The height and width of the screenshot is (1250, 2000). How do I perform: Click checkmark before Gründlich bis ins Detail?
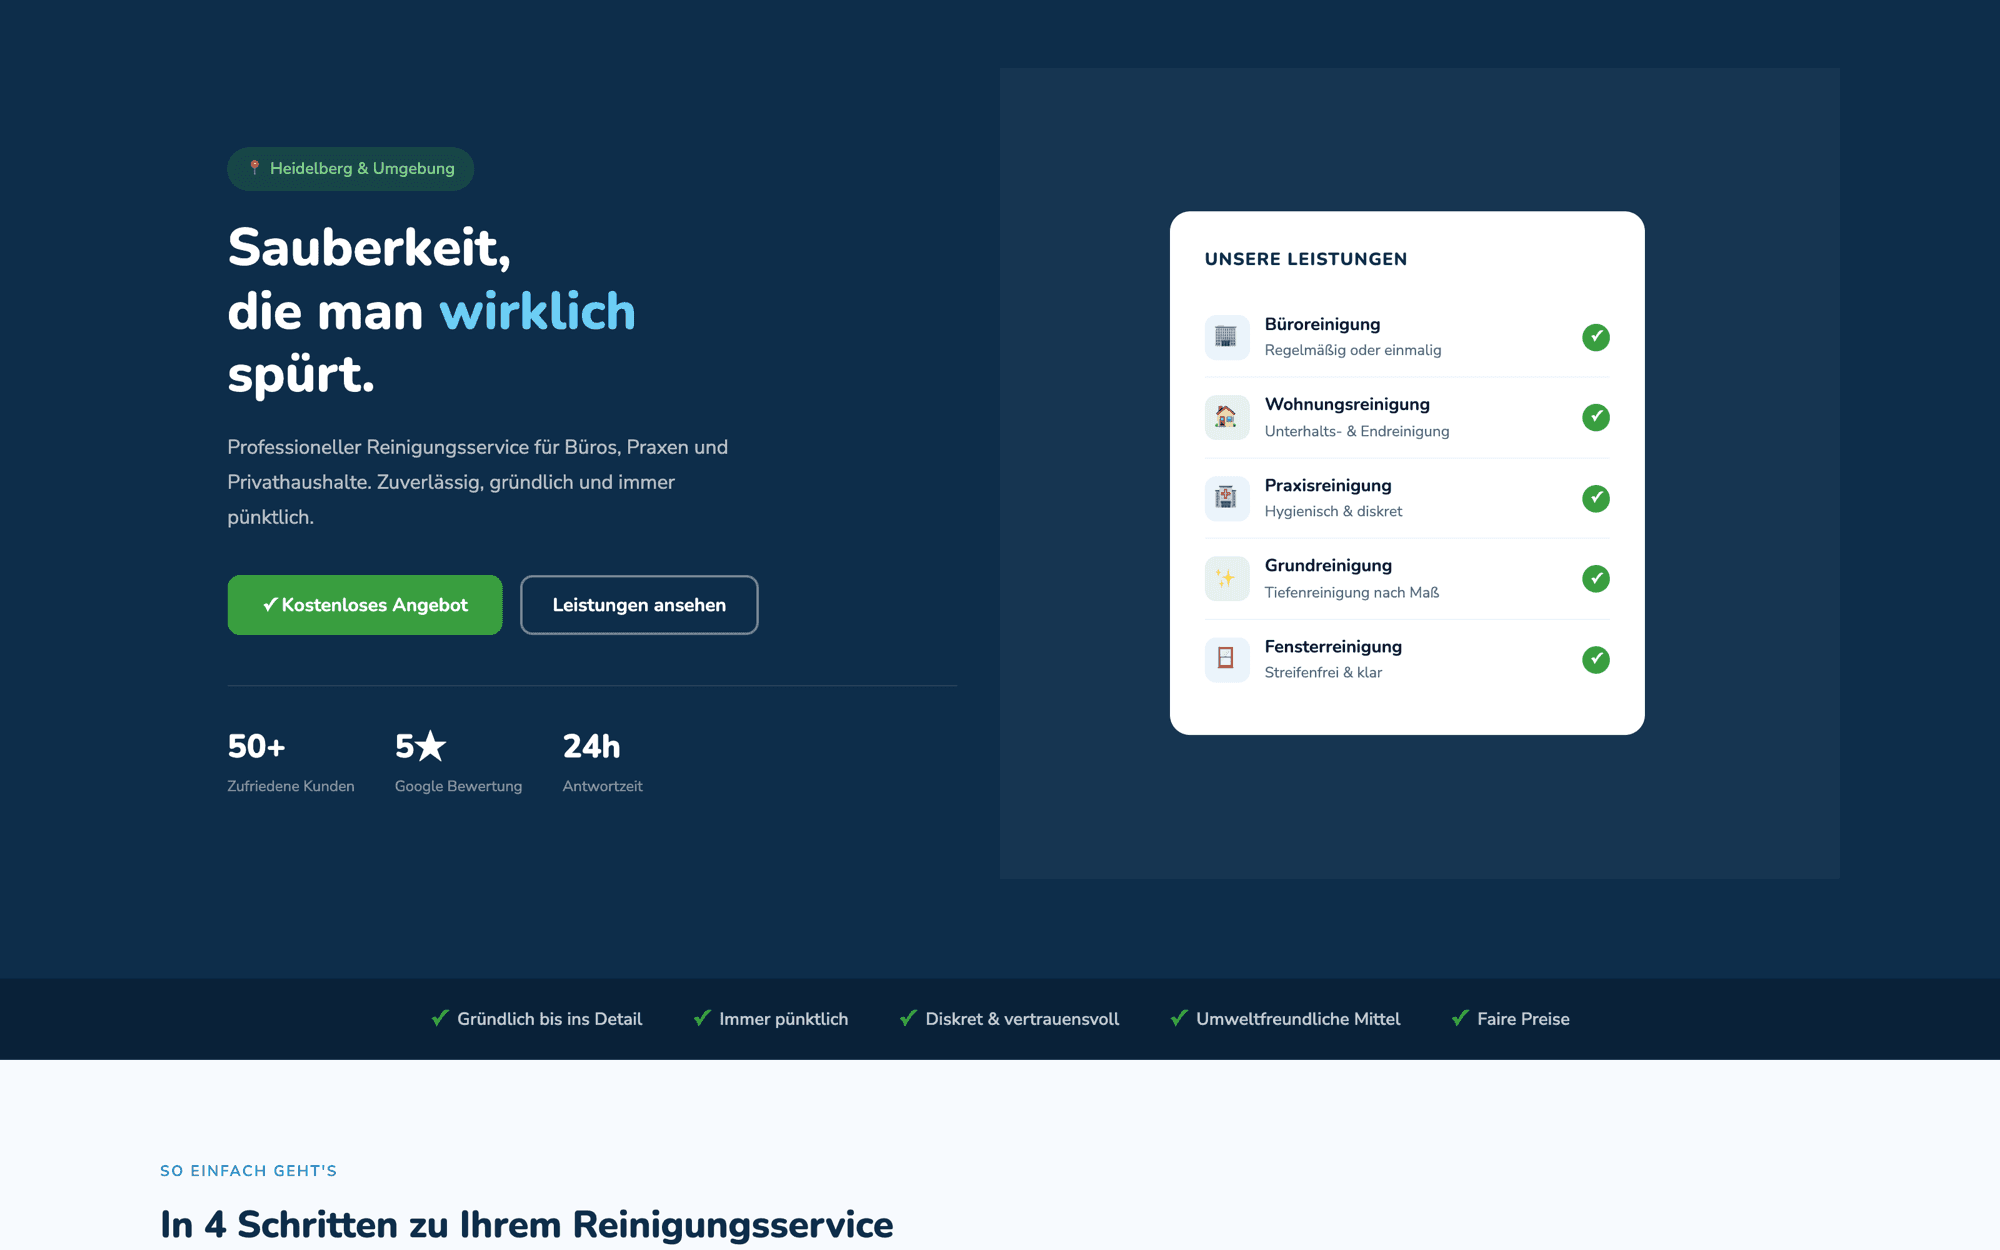click(x=440, y=1018)
